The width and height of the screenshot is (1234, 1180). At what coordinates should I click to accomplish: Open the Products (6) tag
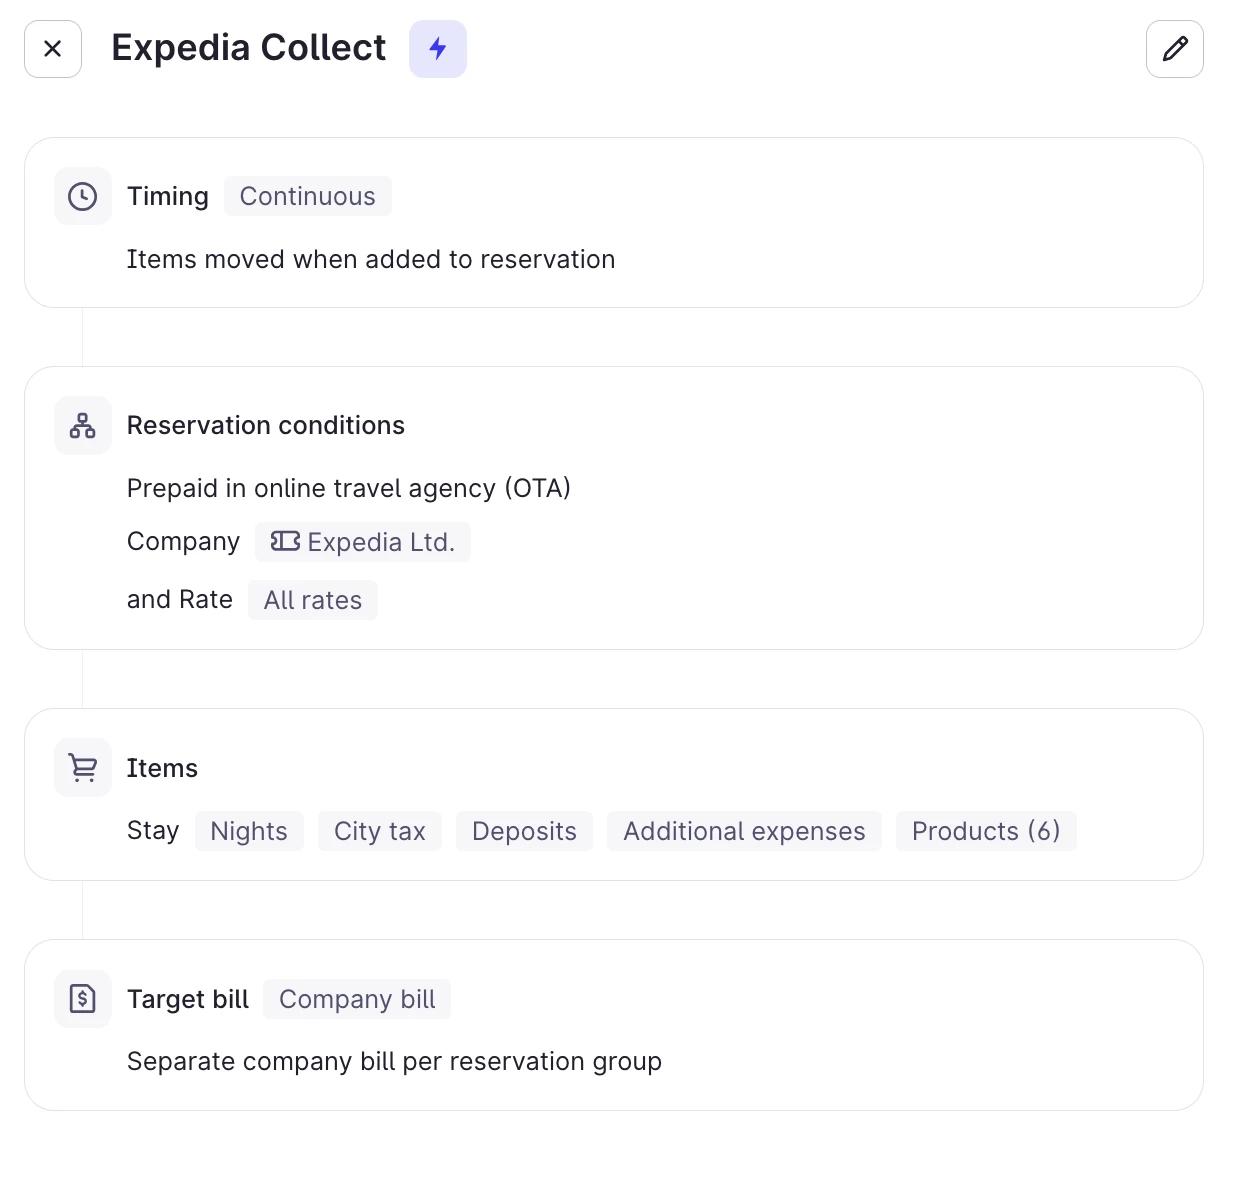(x=986, y=831)
